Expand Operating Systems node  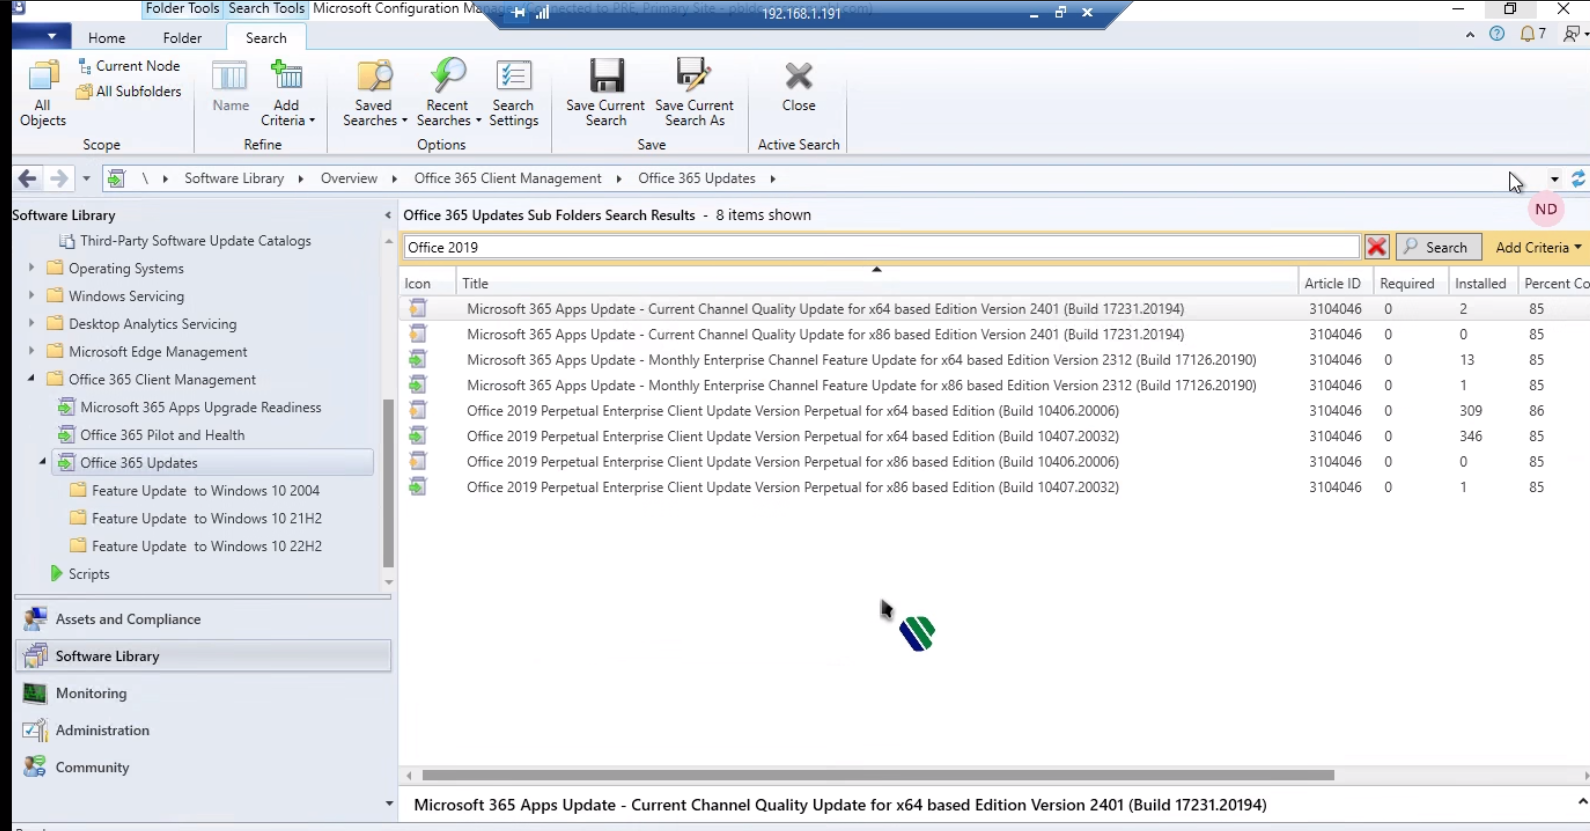(x=31, y=268)
